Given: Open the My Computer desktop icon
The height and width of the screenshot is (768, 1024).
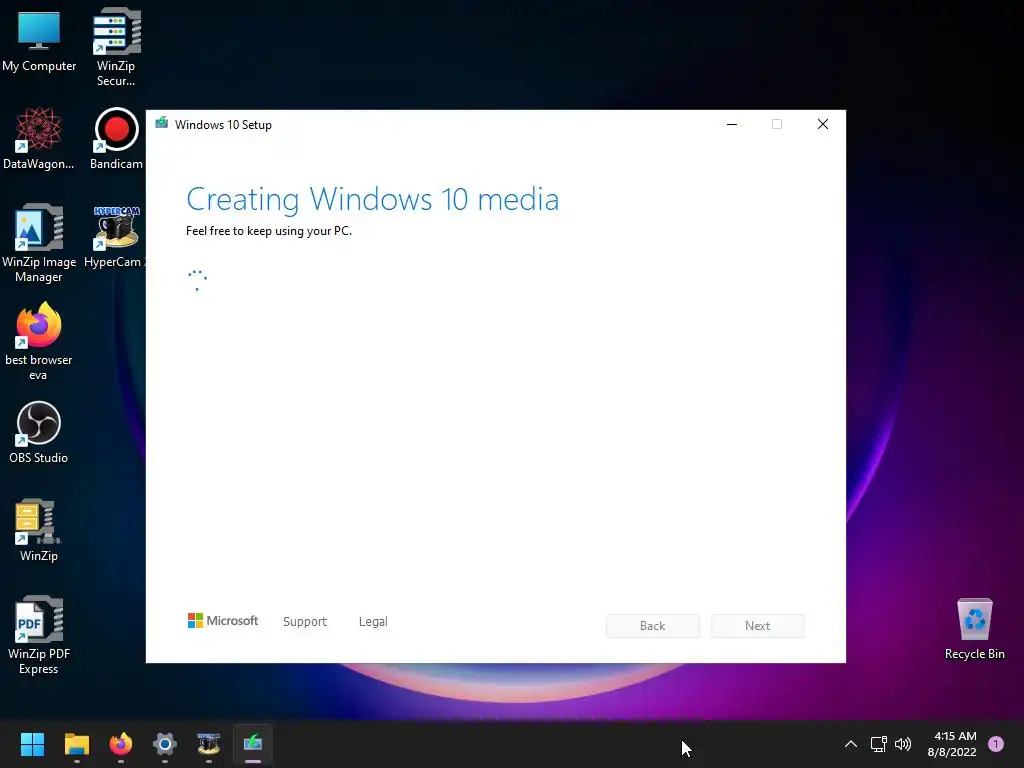Looking at the screenshot, I should [x=39, y=42].
